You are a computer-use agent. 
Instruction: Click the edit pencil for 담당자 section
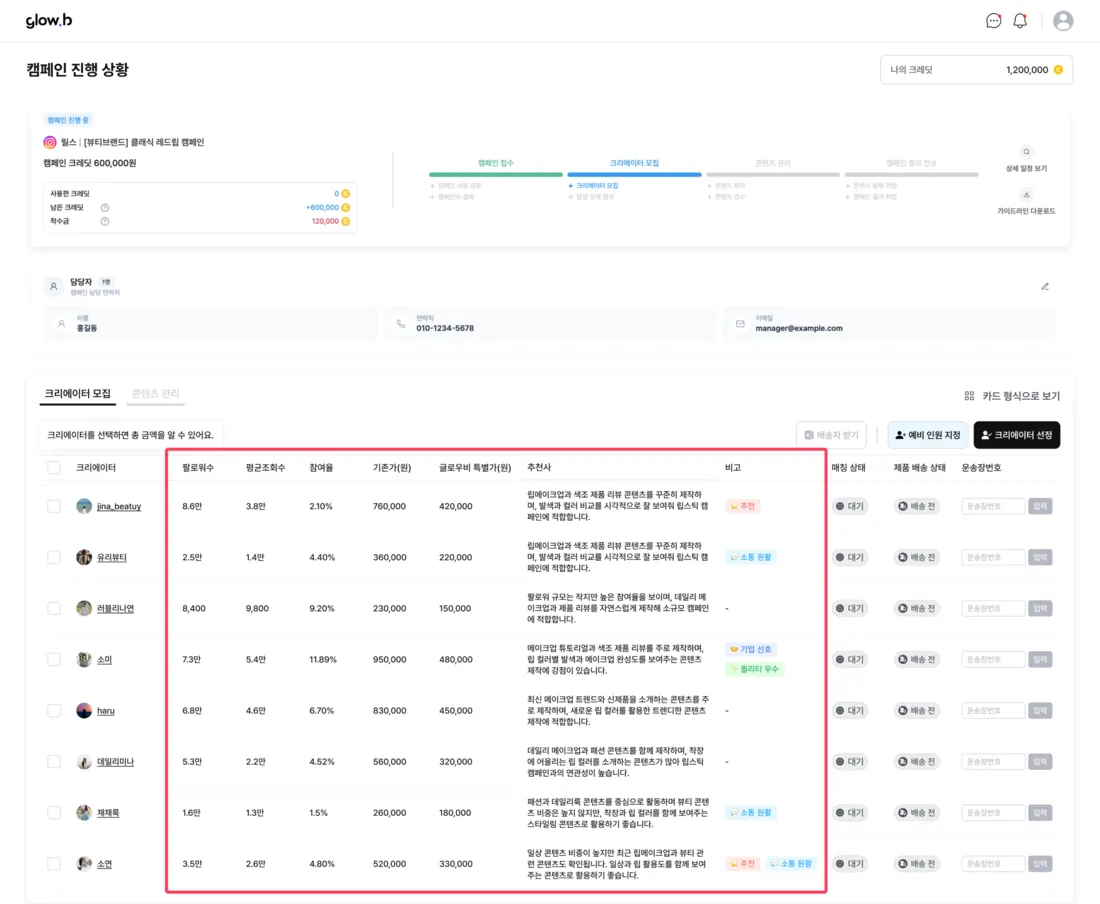(x=1045, y=286)
